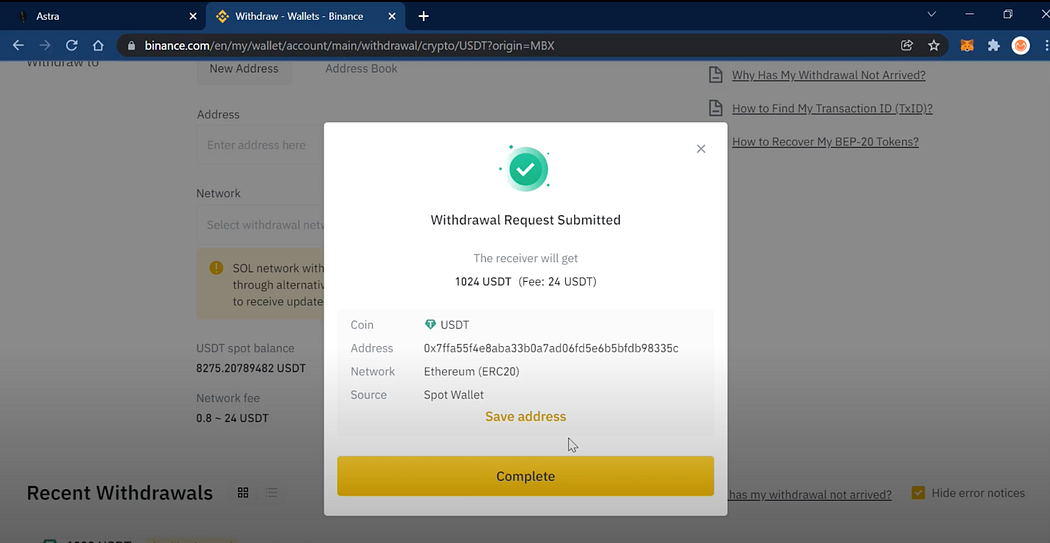Switch to the Address Book tab
1050x543 pixels.
pos(361,68)
